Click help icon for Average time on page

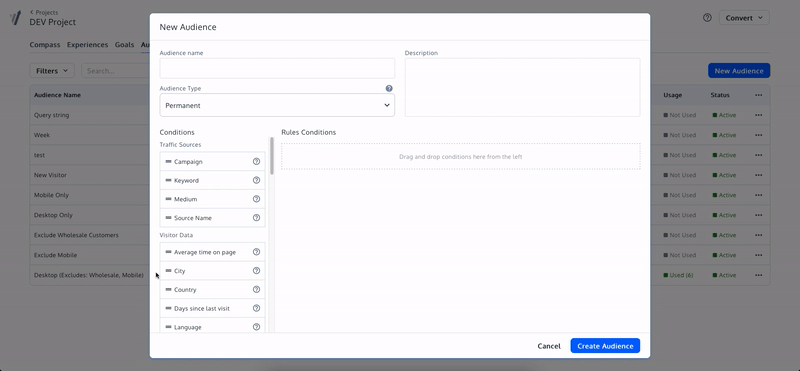click(x=257, y=252)
